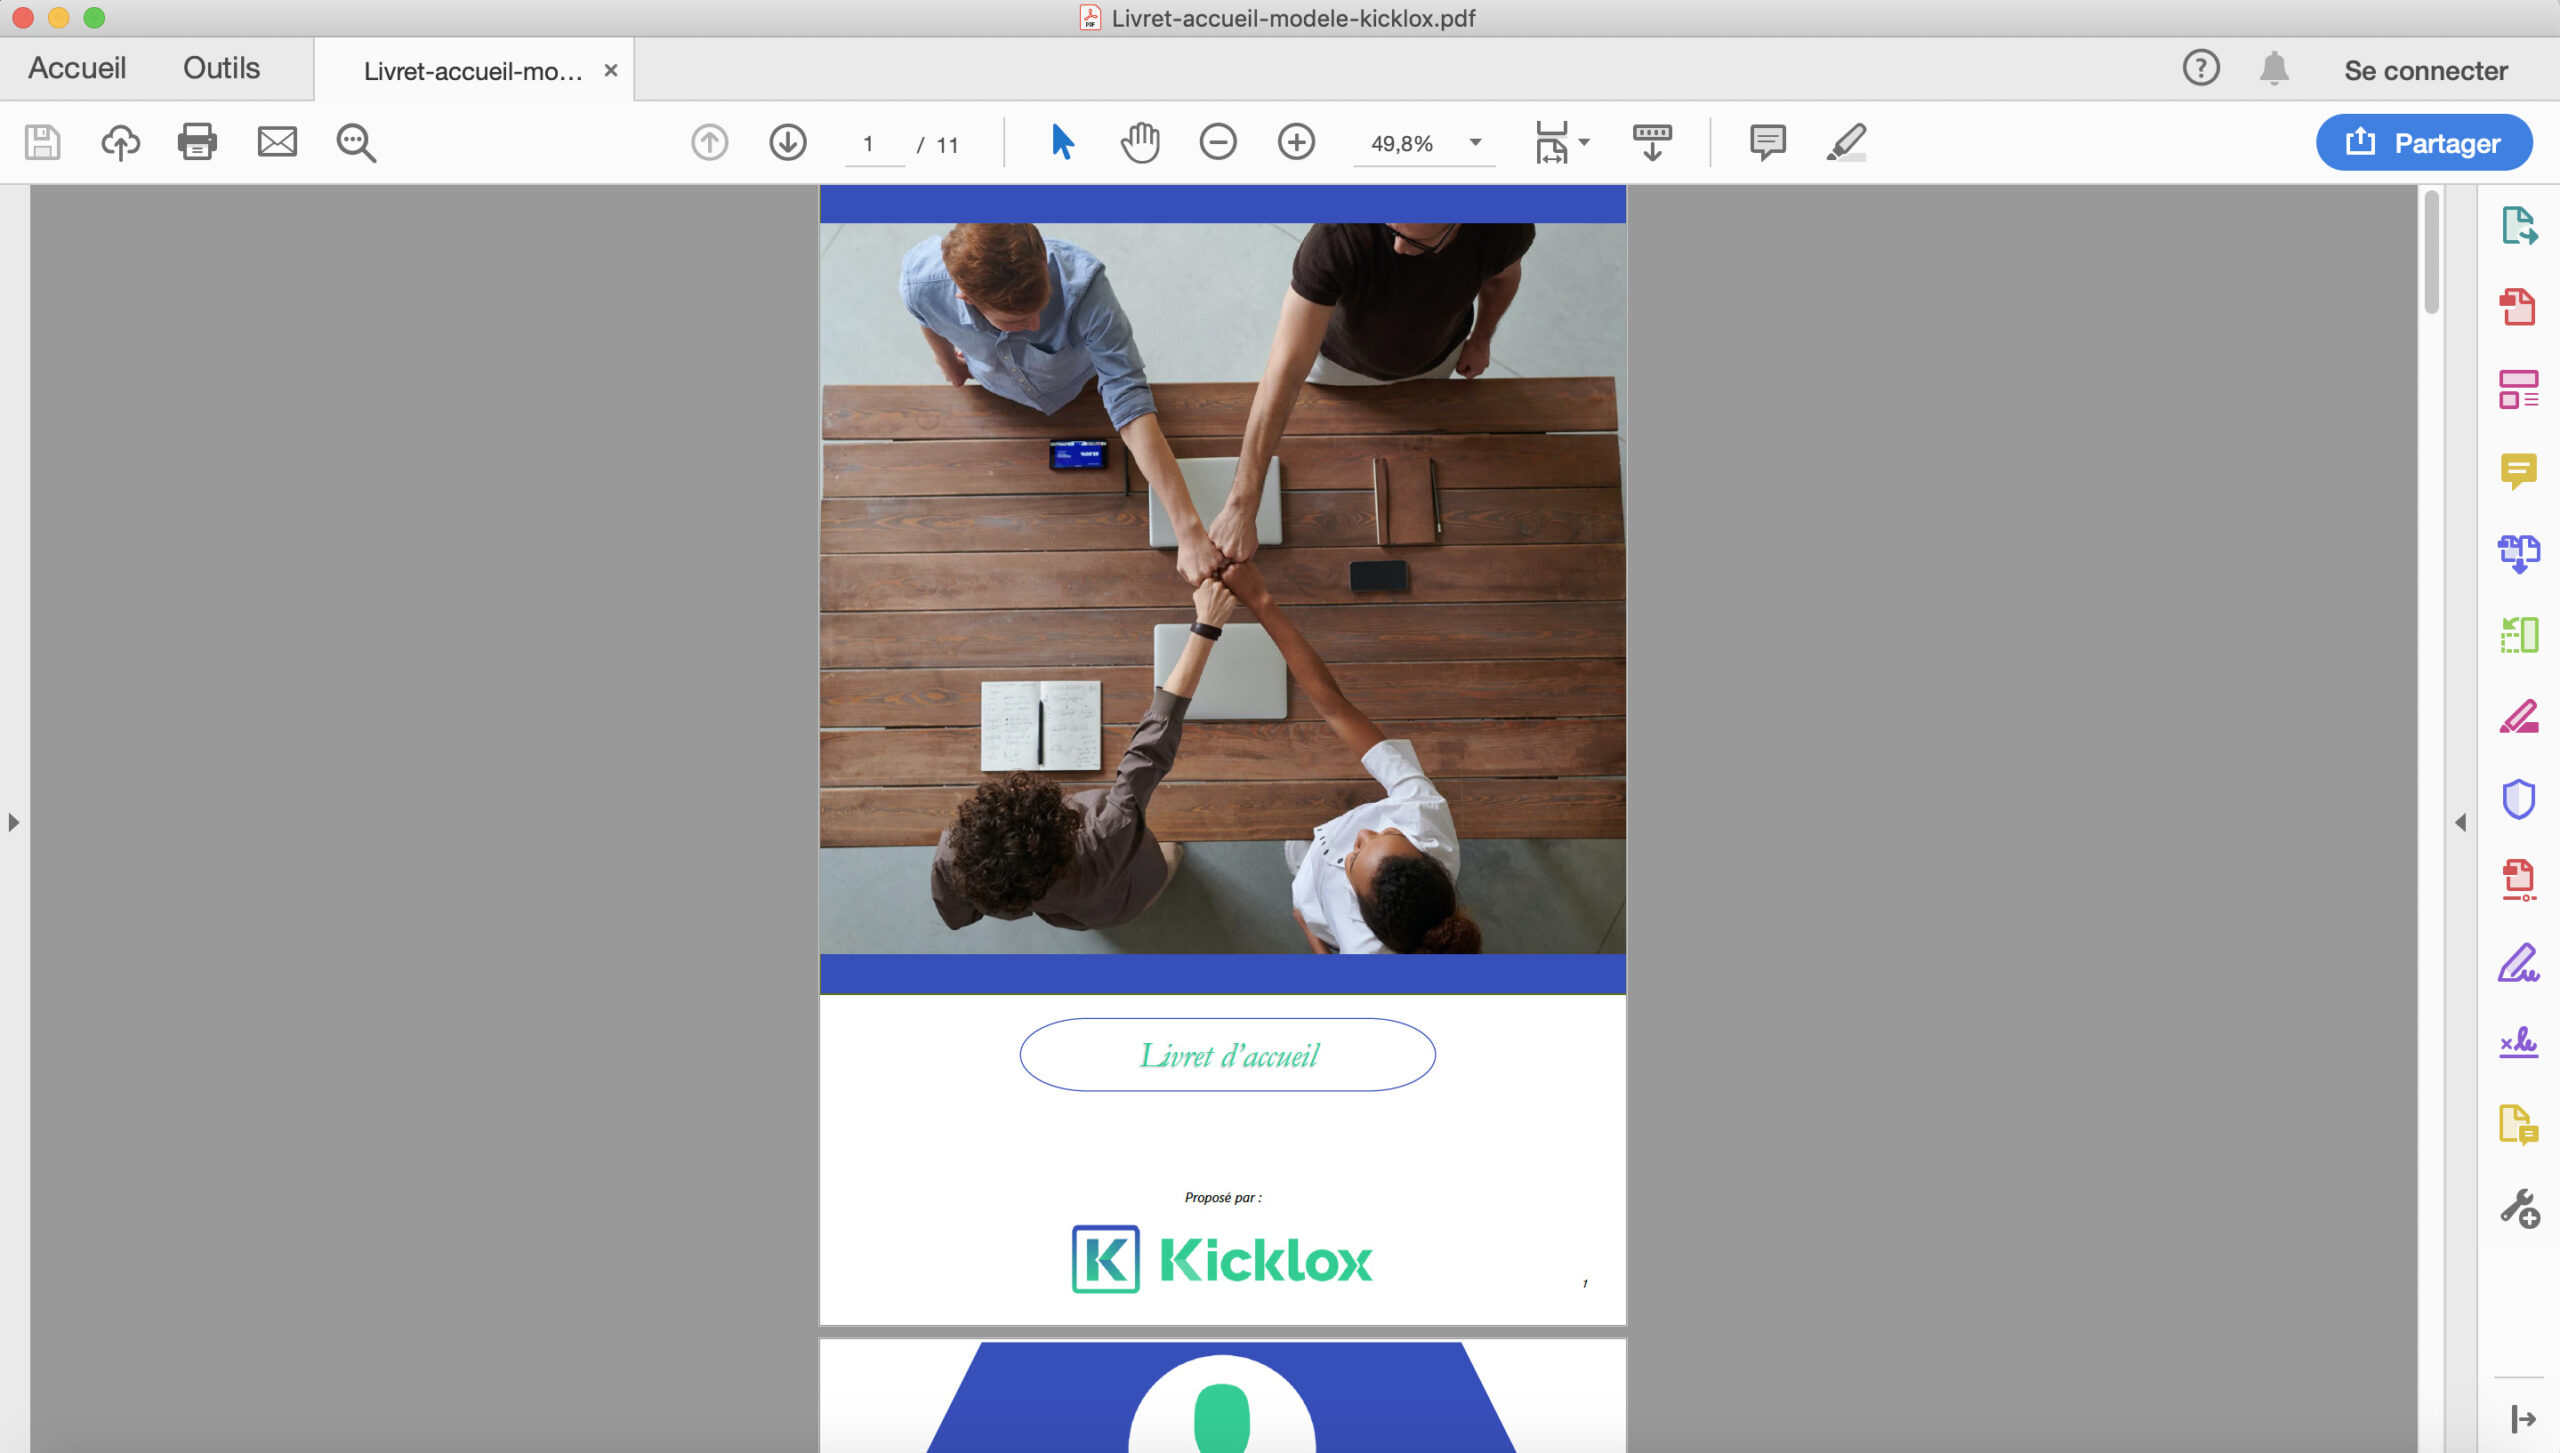This screenshot has height=1453, width=2560.
Task: Select the Livret-accueil-mo… document tab
Action: click(x=473, y=71)
